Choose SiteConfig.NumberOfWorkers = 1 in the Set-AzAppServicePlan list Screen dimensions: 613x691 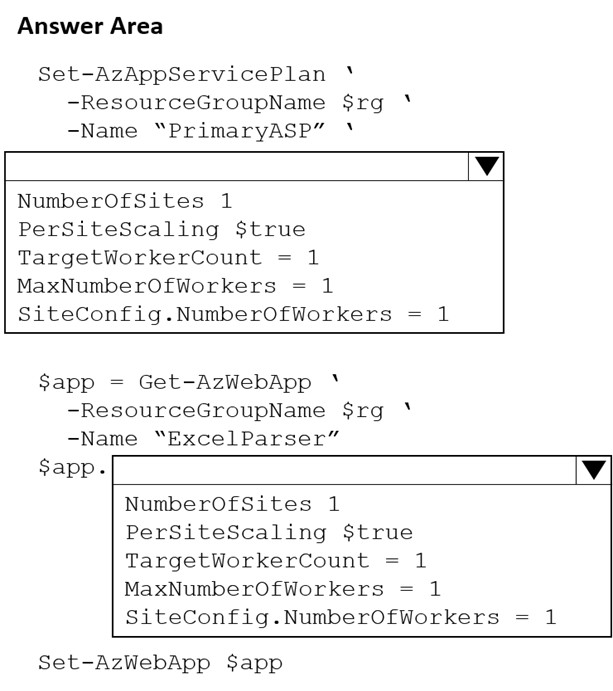(233, 313)
